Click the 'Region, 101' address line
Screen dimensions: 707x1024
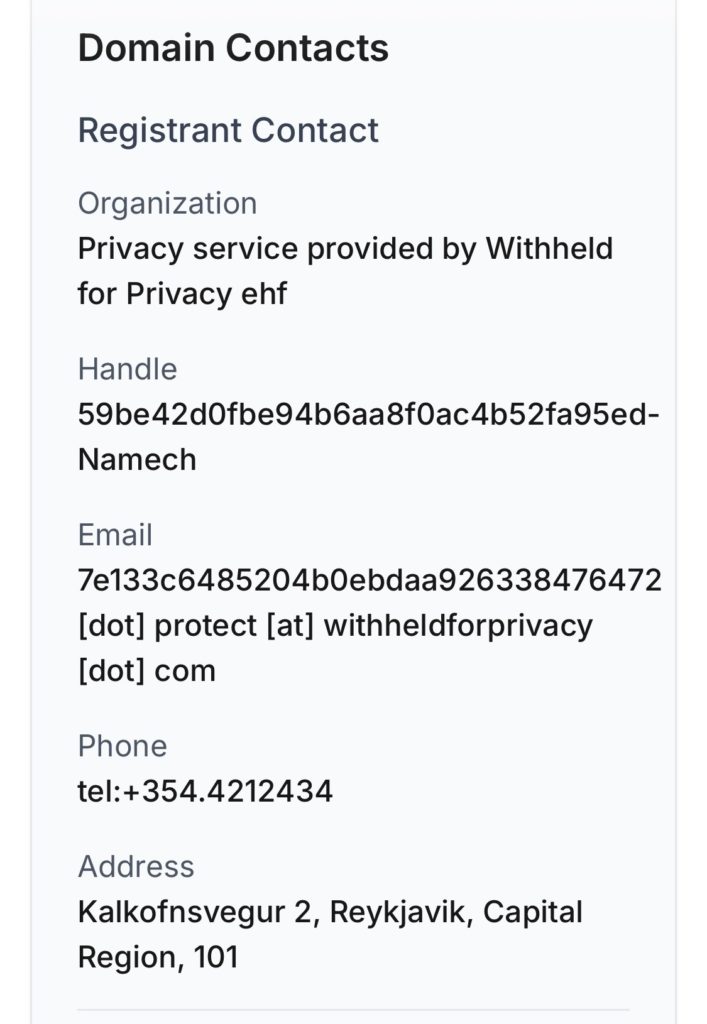point(158,957)
